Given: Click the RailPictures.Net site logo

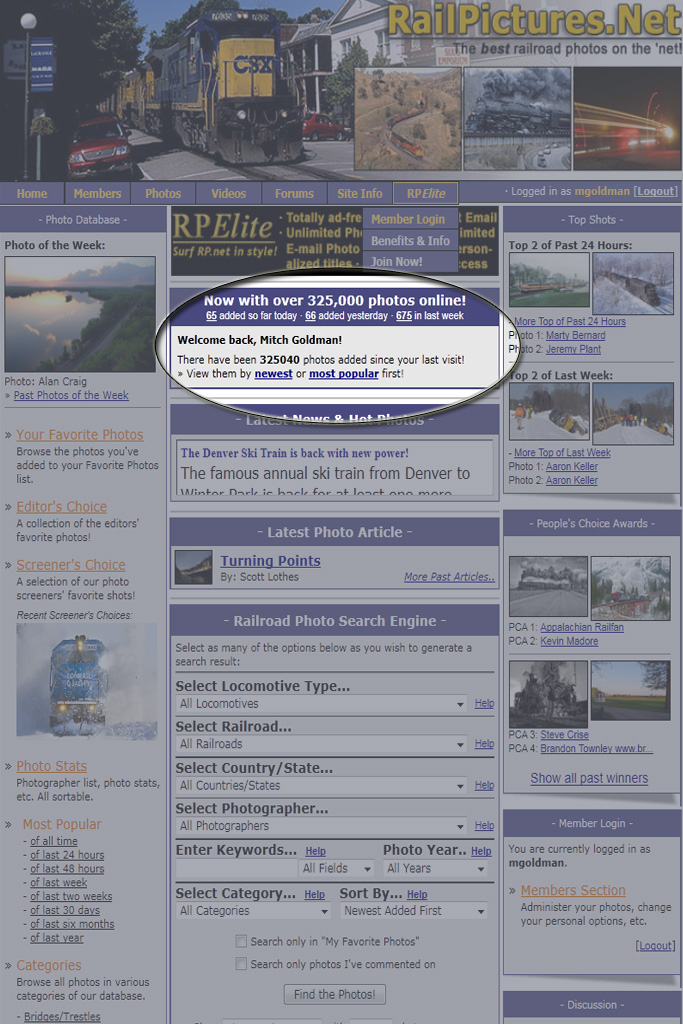Looking at the screenshot, I should (533, 20).
